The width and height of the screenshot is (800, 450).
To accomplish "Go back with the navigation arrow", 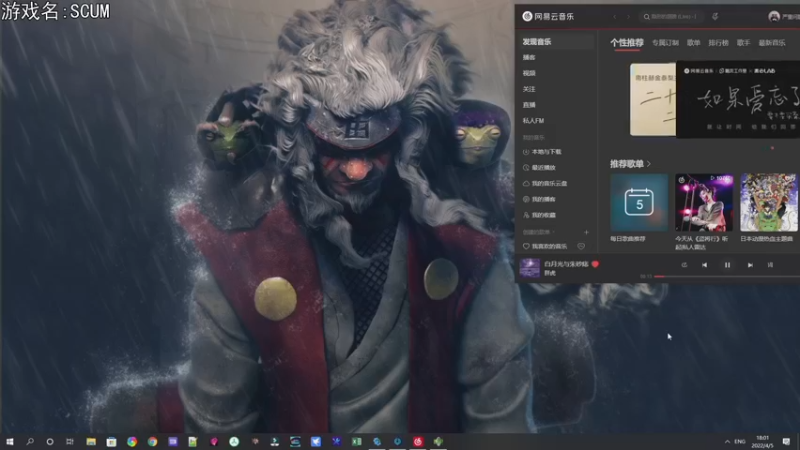I will point(615,17).
